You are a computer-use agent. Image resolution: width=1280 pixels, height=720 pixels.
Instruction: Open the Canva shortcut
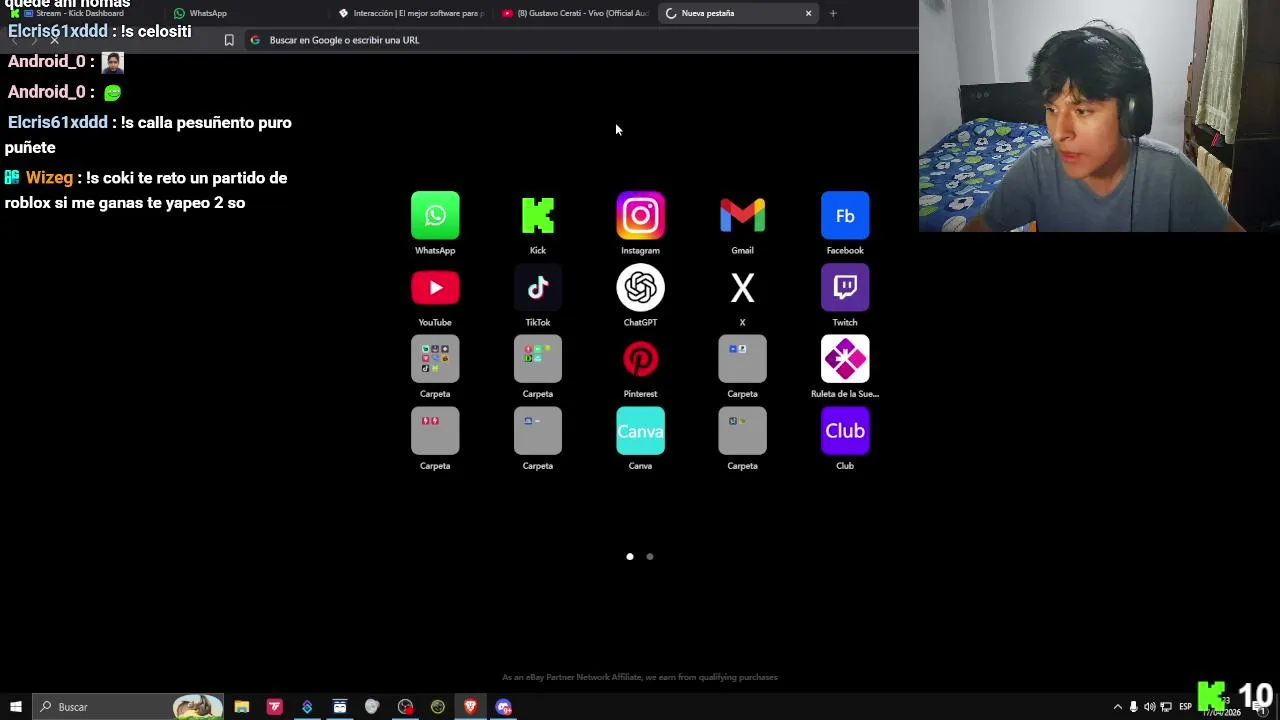point(641,431)
